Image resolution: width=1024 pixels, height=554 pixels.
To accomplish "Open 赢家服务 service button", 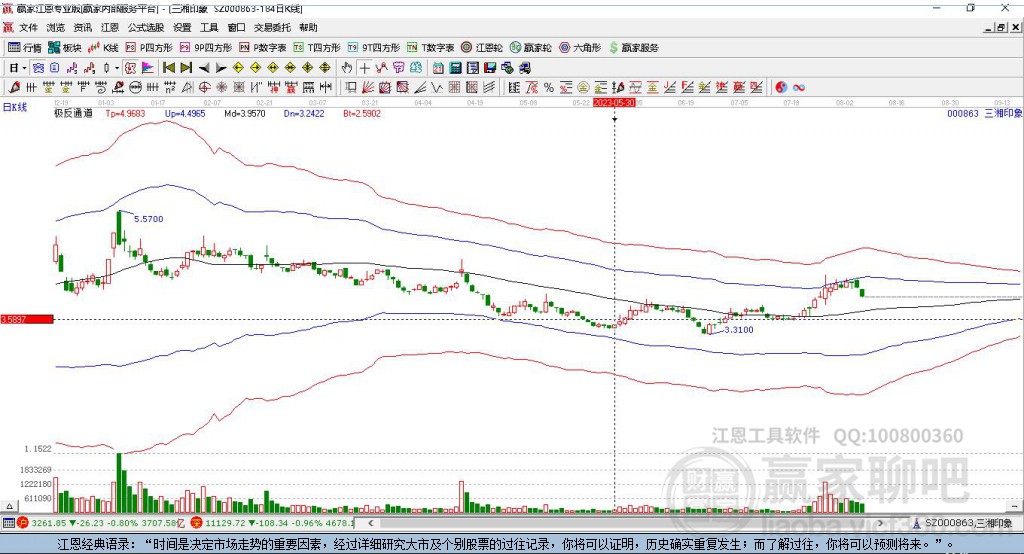I will point(633,48).
